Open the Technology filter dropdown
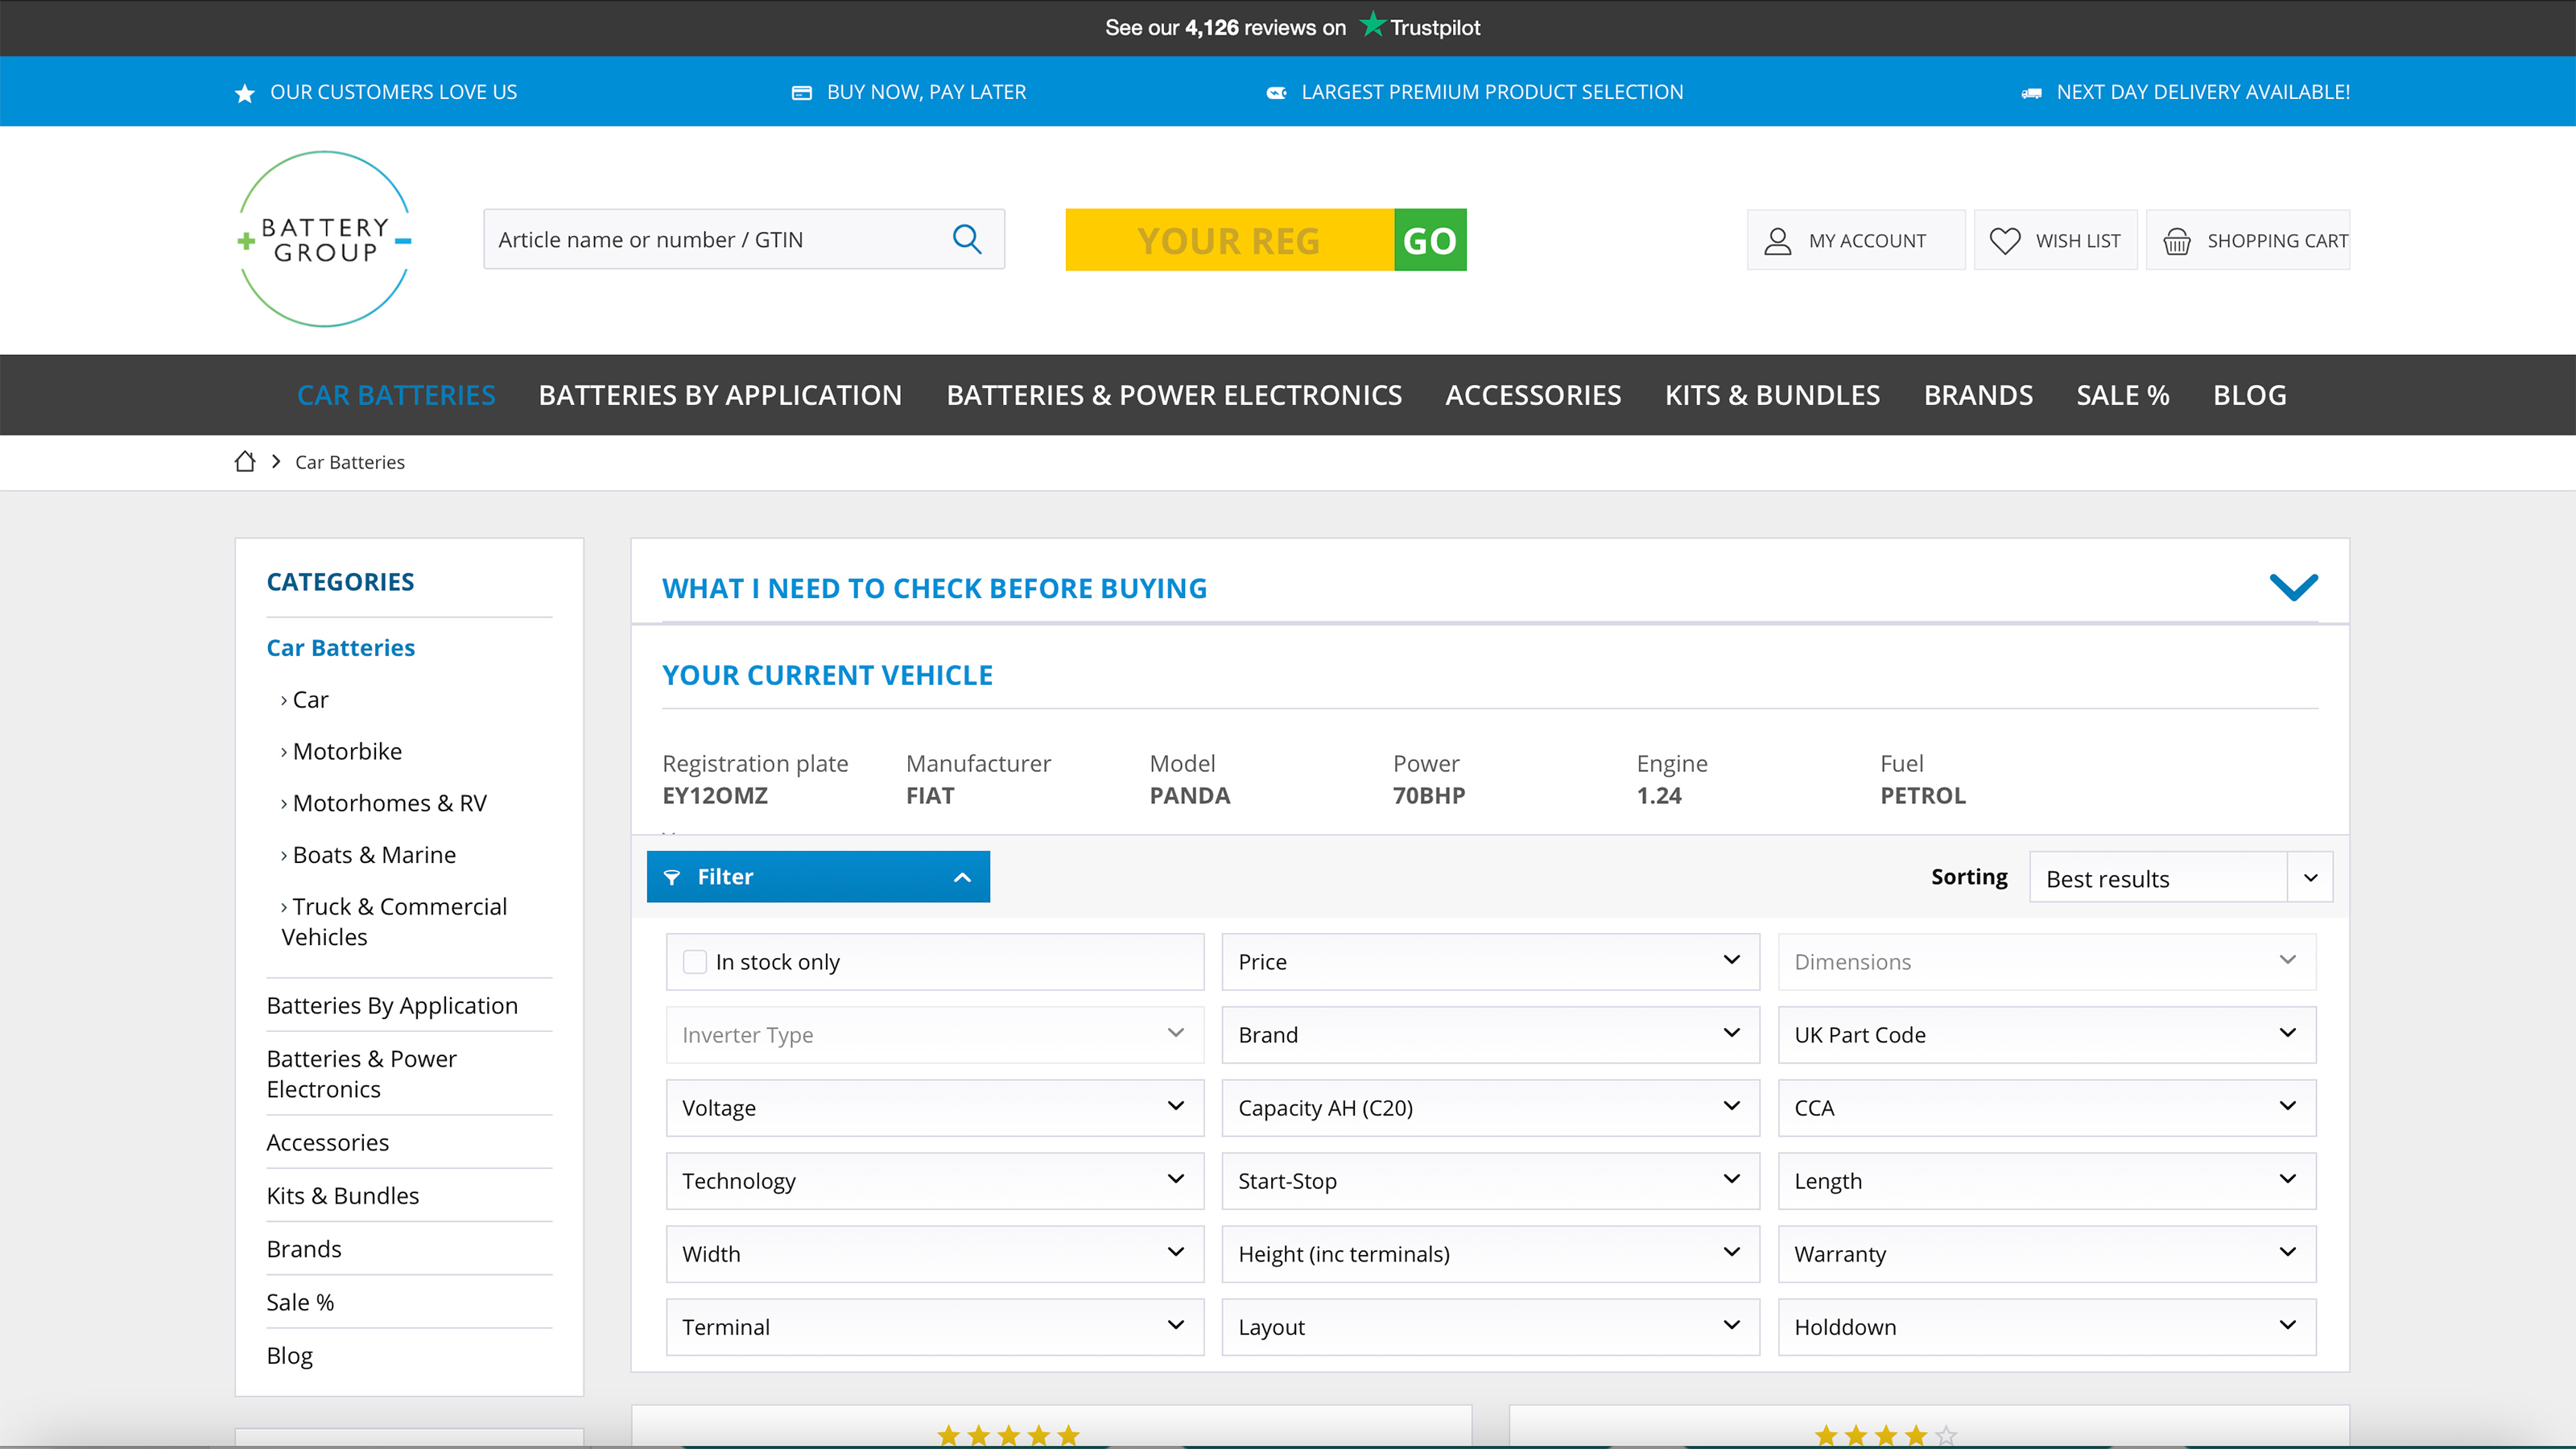The height and width of the screenshot is (1449, 2576). click(x=934, y=1180)
